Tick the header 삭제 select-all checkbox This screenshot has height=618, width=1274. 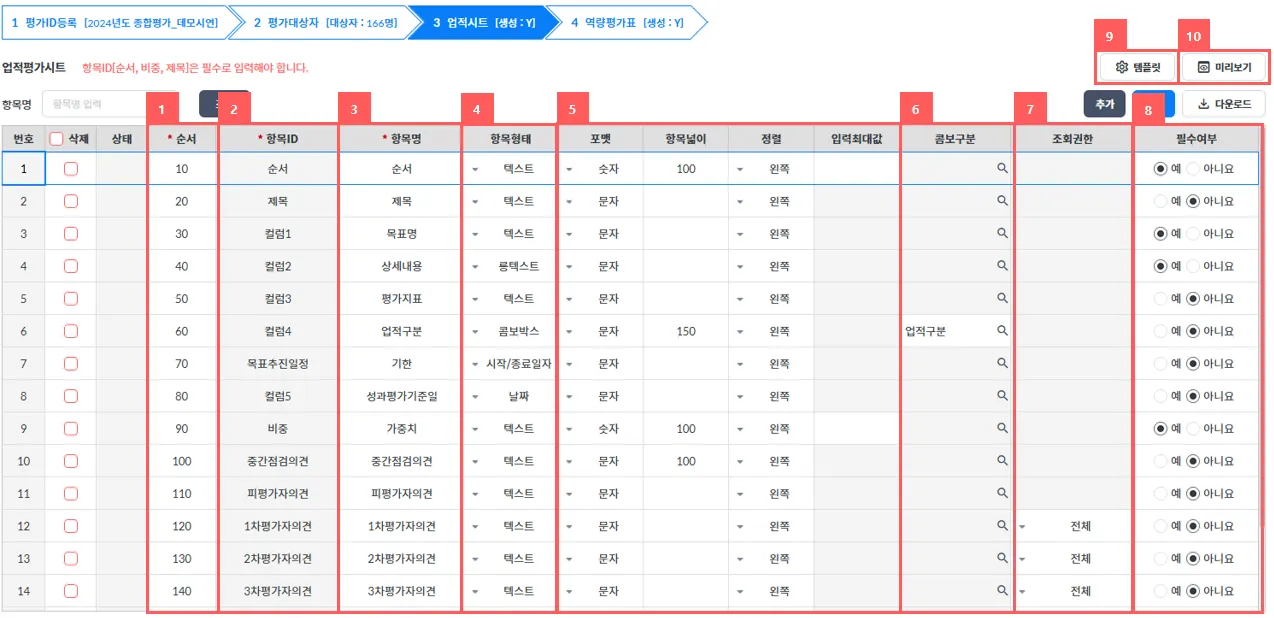pos(57,139)
